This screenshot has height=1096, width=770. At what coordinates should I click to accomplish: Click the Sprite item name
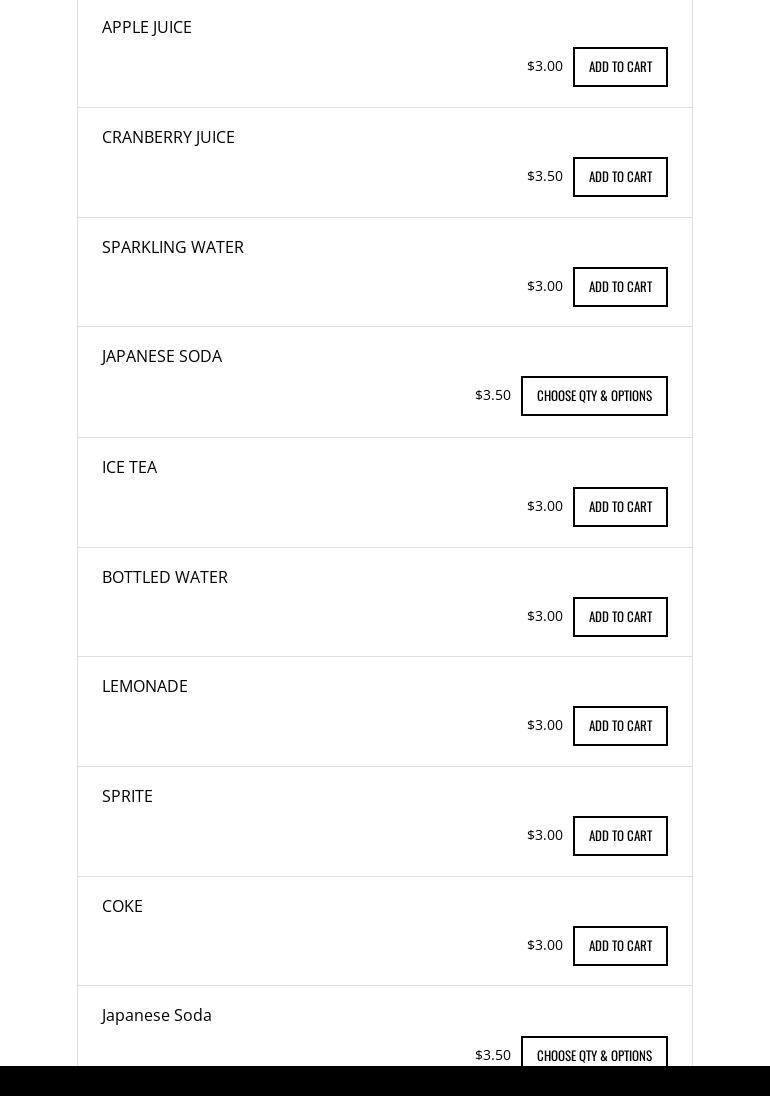click(127, 796)
